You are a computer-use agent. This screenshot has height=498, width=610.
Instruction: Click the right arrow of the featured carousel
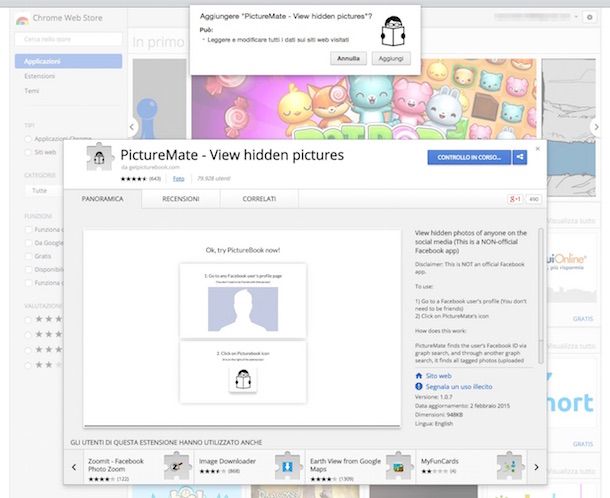[596, 127]
